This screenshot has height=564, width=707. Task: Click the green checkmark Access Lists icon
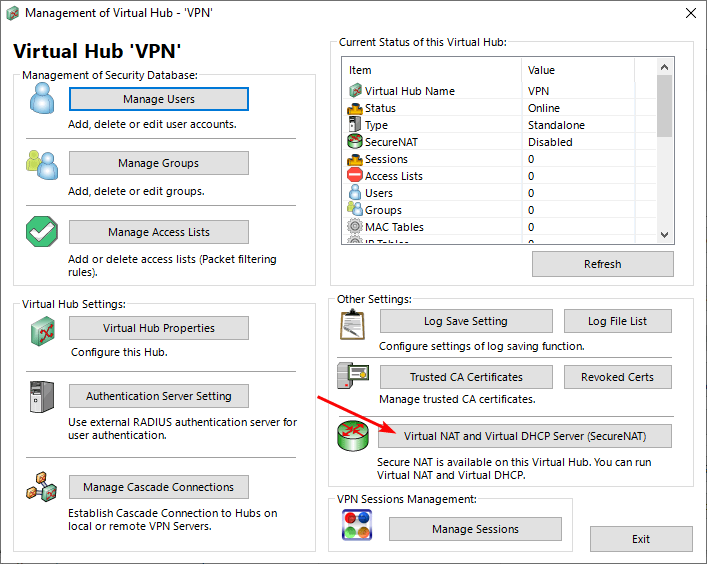tap(41, 232)
